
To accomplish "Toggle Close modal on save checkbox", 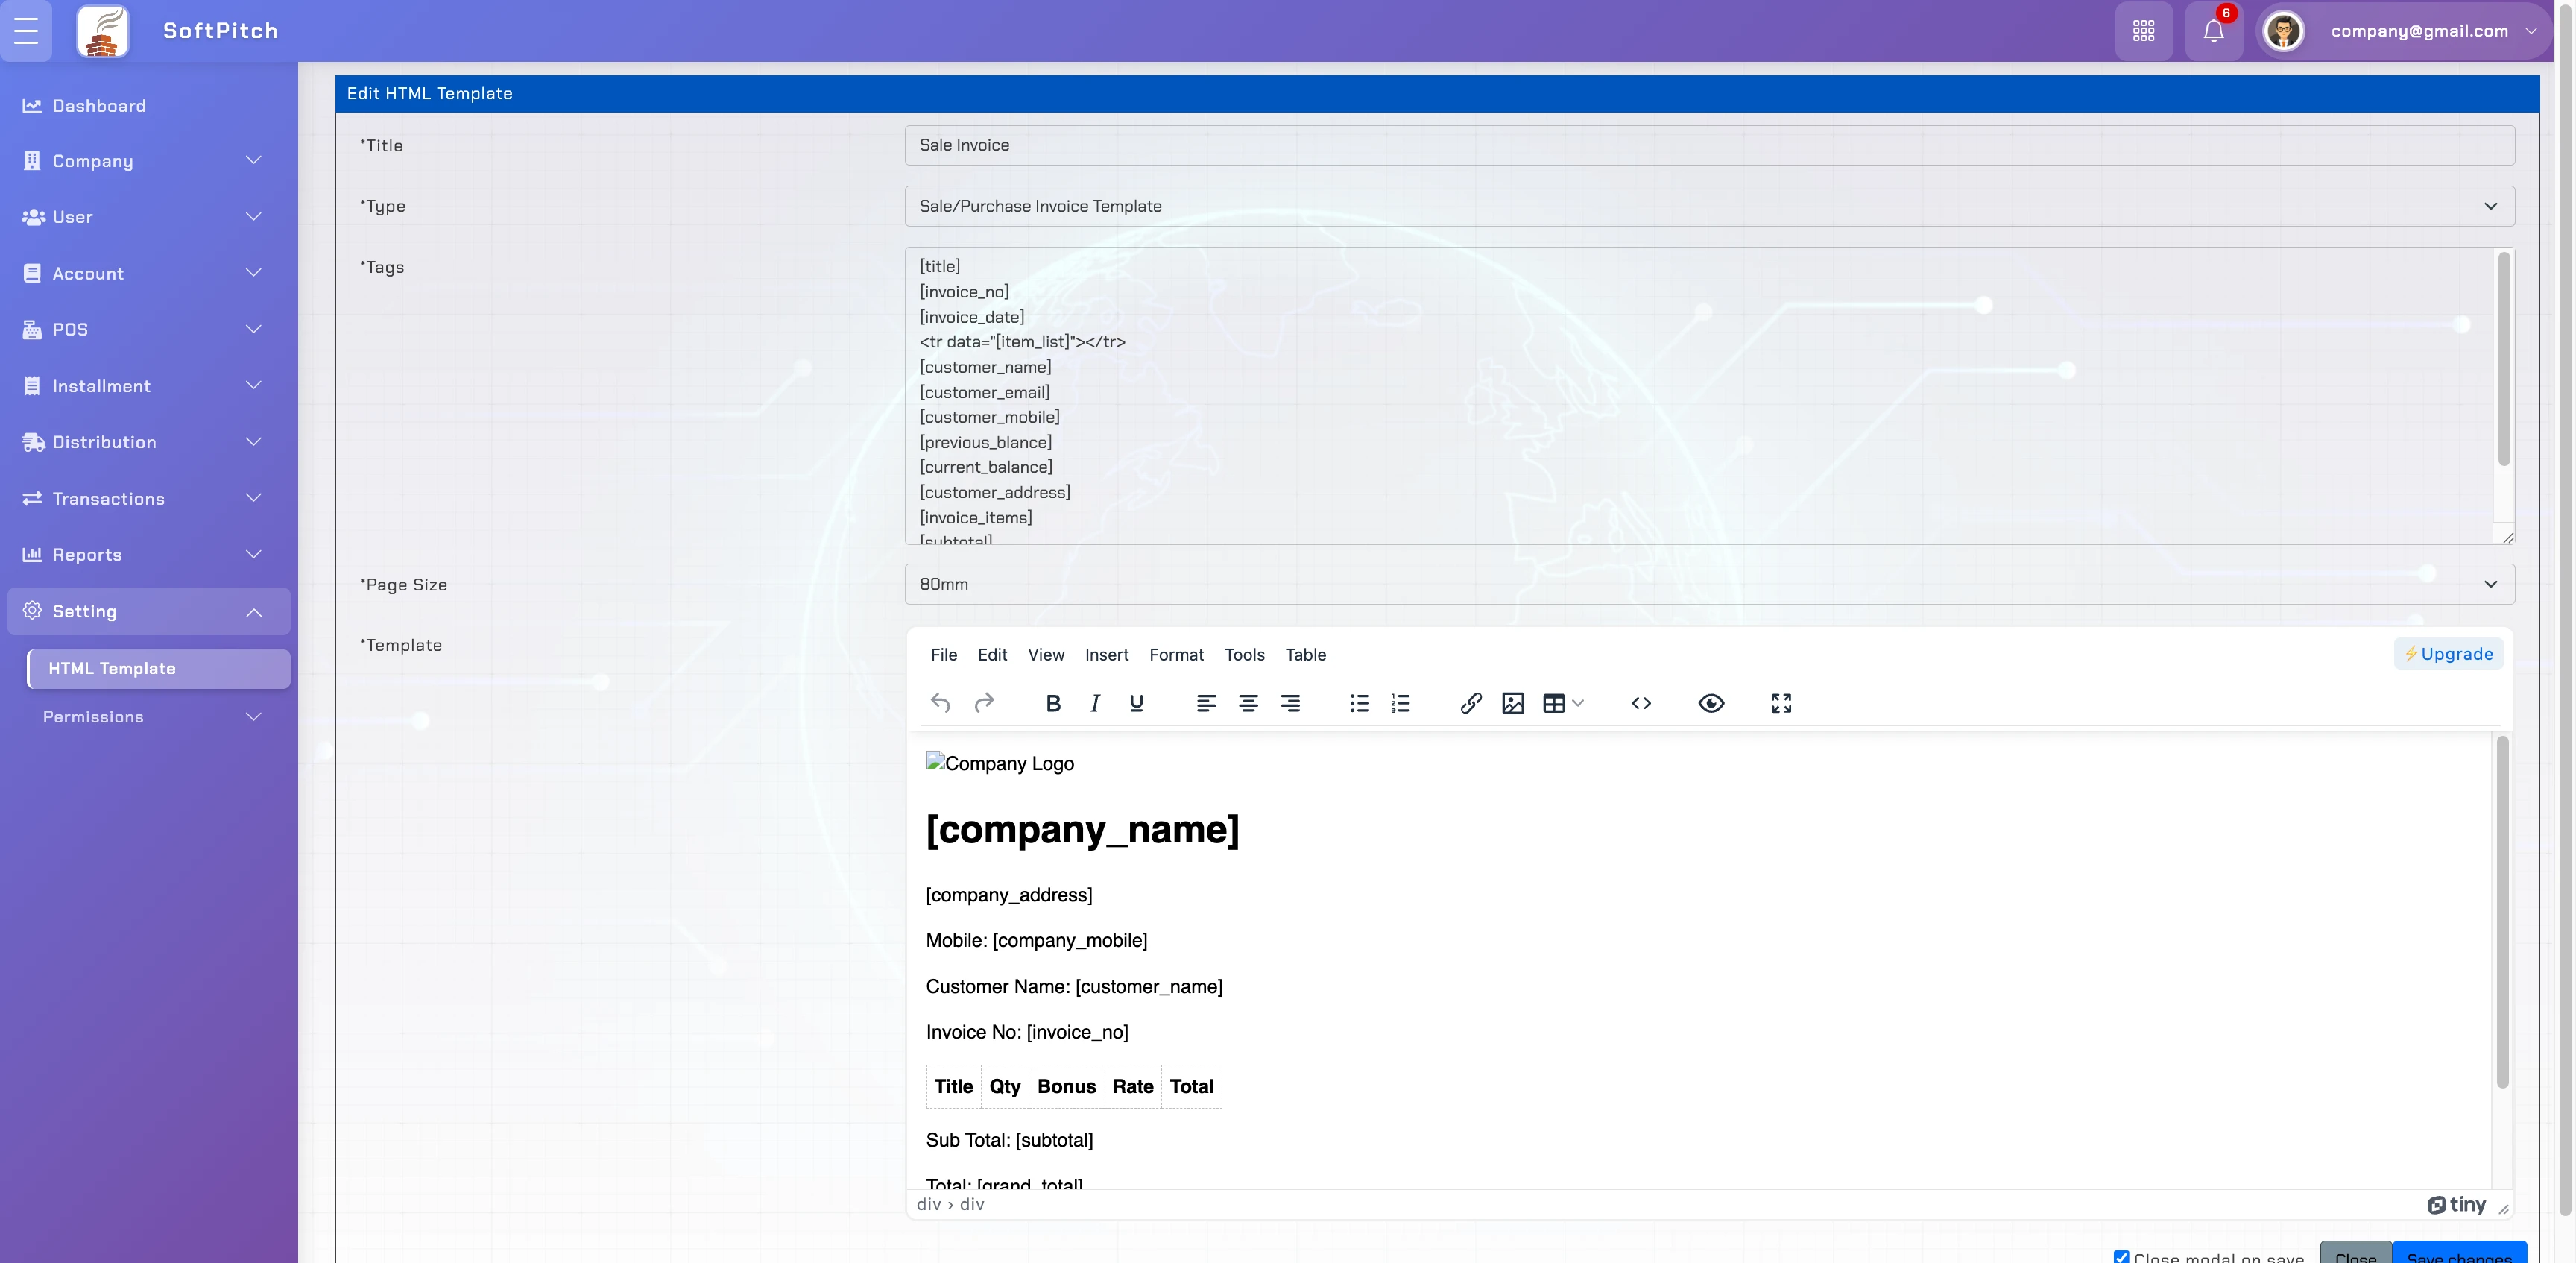I will tap(2121, 1256).
